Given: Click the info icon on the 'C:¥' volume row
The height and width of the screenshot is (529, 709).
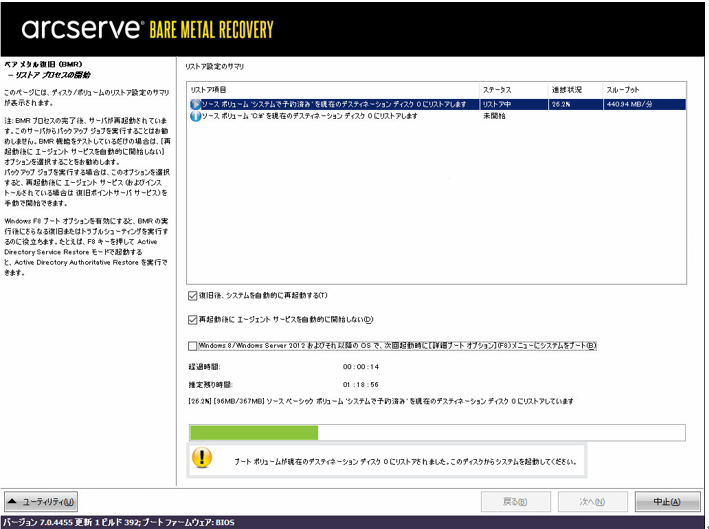Looking at the screenshot, I should 195,116.
